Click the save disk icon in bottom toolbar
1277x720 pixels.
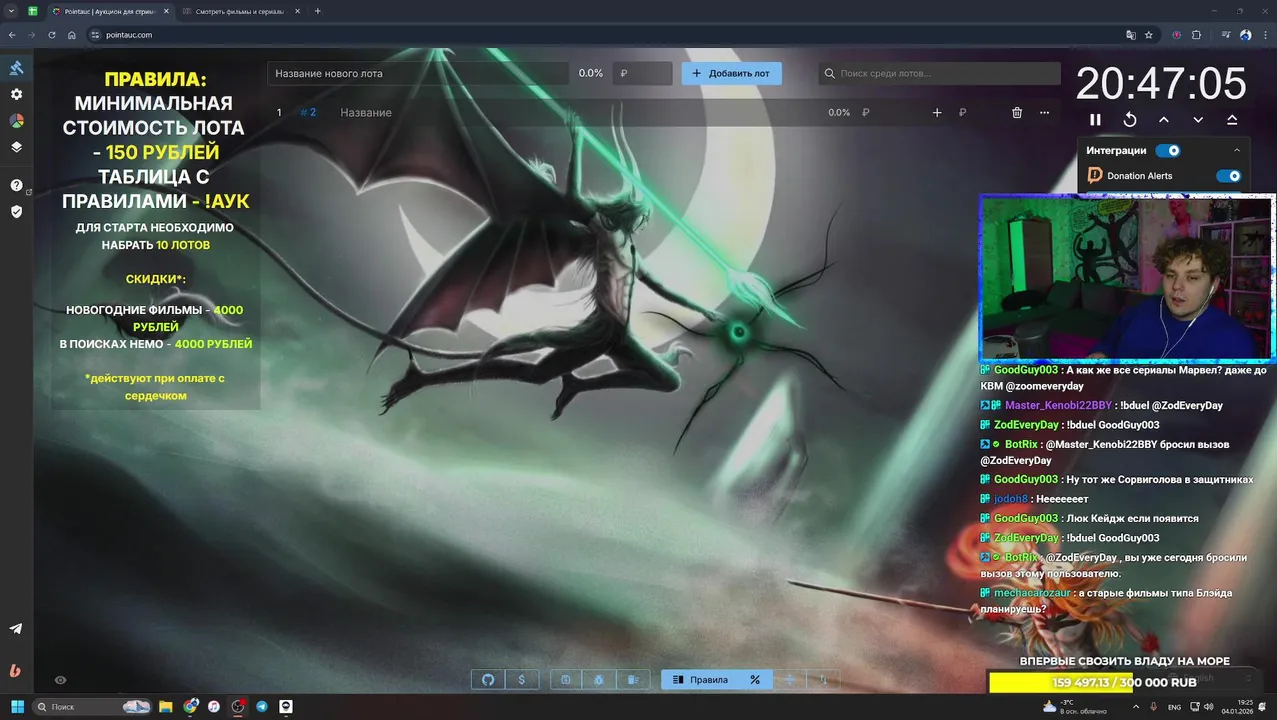click(x=565, y=680)
